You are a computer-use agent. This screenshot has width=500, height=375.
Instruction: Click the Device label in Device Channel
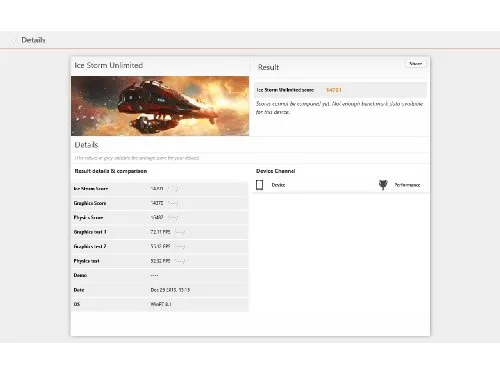278,185
